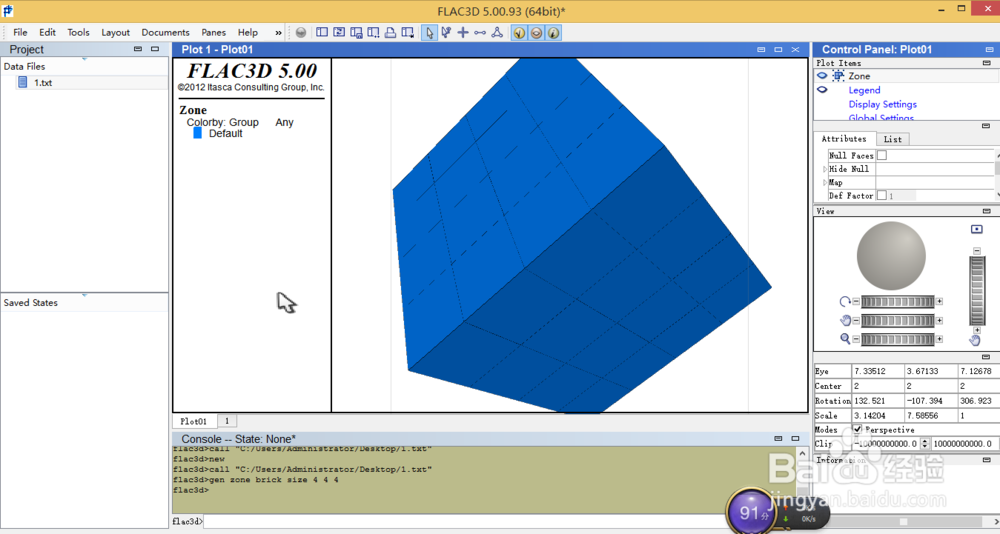This screenshot has height=534, width=1000.
Task: Click the gray sphere execute icon in toolbar
Action: pyautogui.click(x=301, y=33)
